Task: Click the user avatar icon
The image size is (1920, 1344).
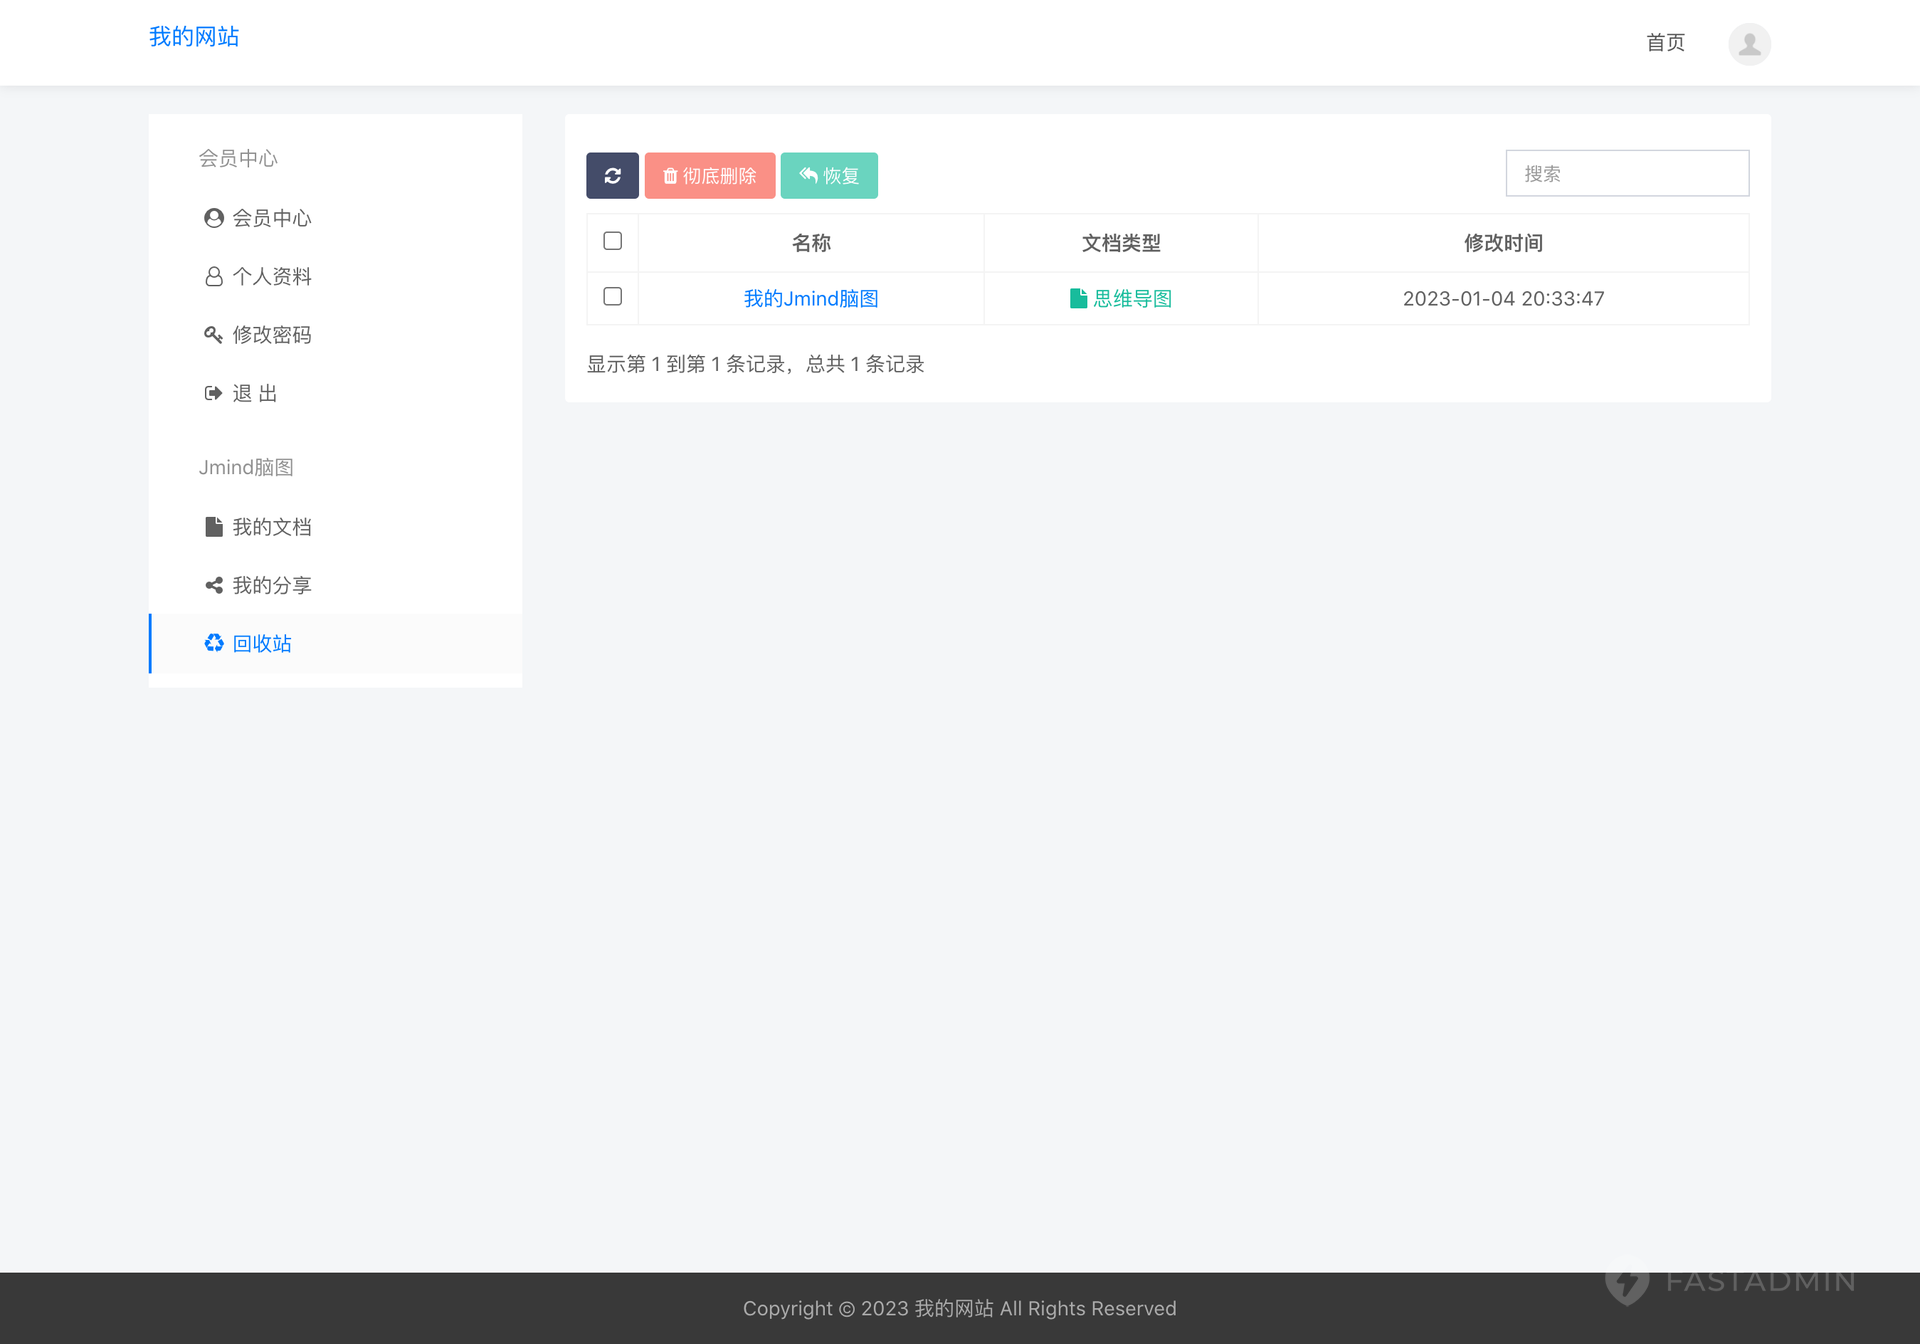Action: [1749, 44]
